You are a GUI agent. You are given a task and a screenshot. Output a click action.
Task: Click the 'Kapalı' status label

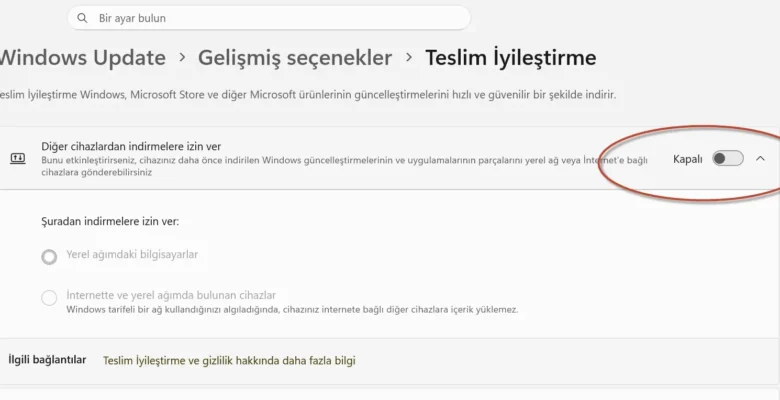point(687,159)
